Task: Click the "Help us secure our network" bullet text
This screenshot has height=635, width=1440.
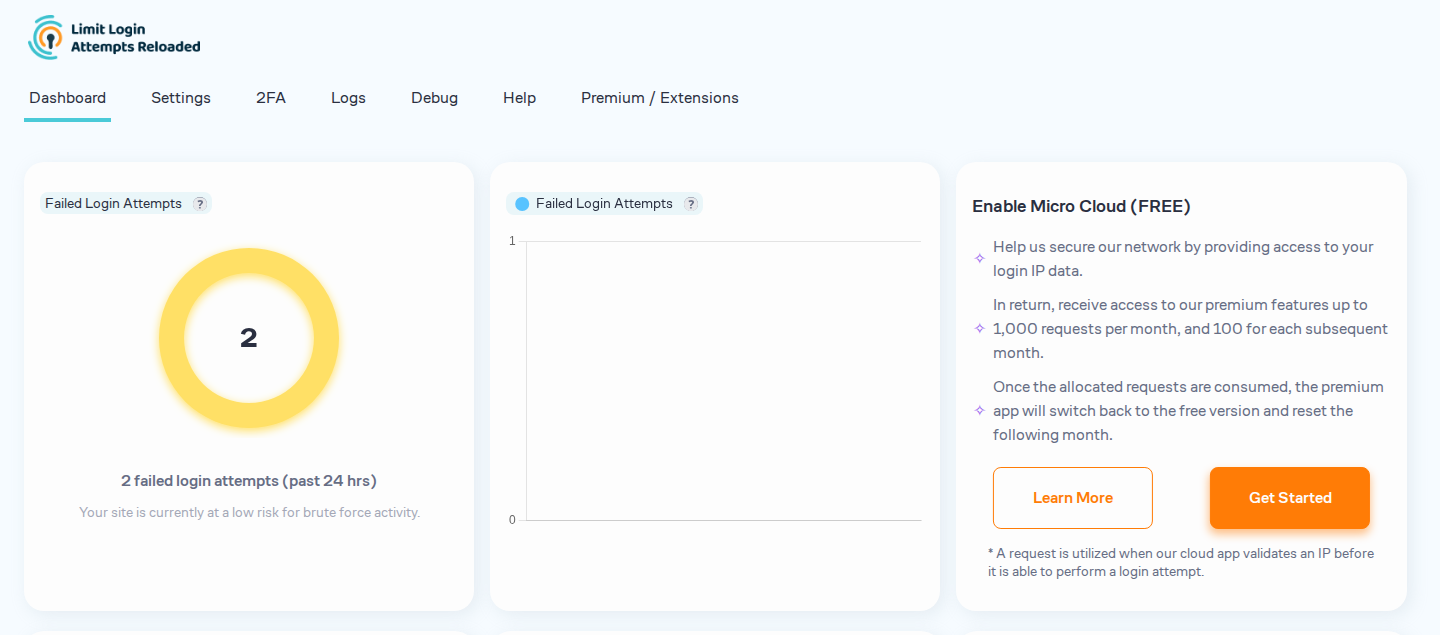Action: (x=1183, y=259)
